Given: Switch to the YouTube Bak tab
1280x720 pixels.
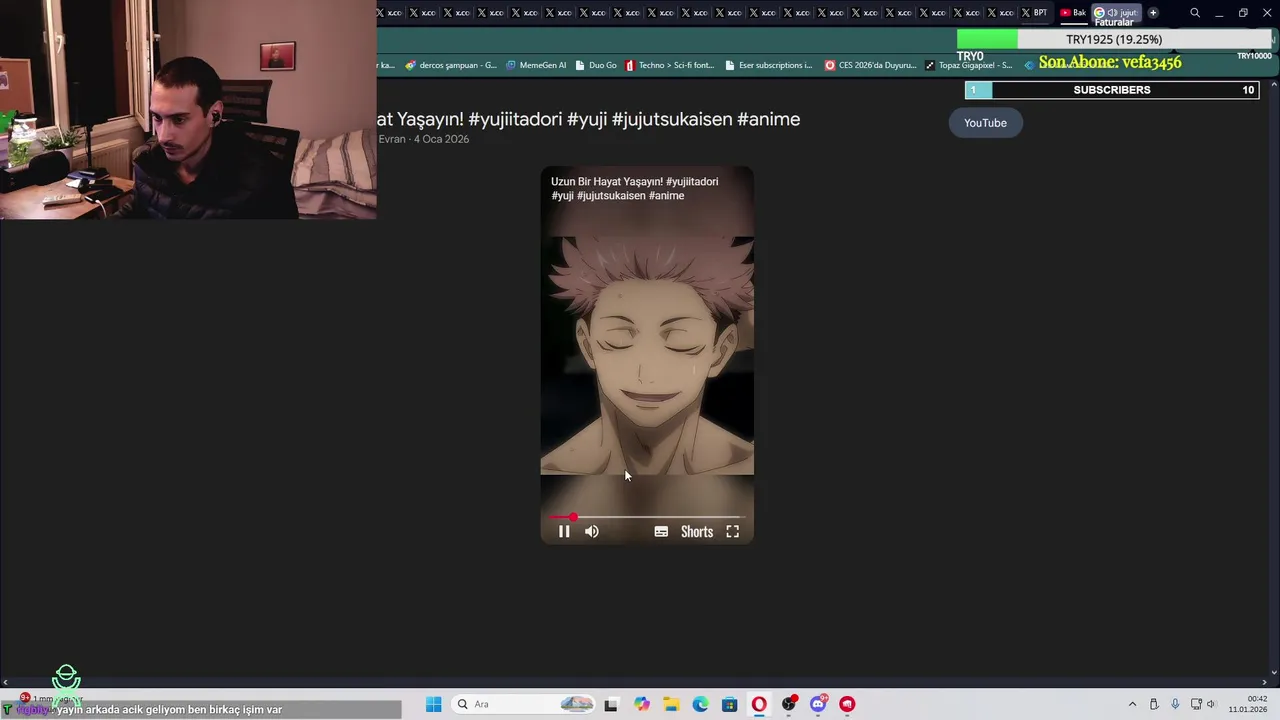Looking at the screenshot, I should pyautogui.click(x=1073, y=13).
